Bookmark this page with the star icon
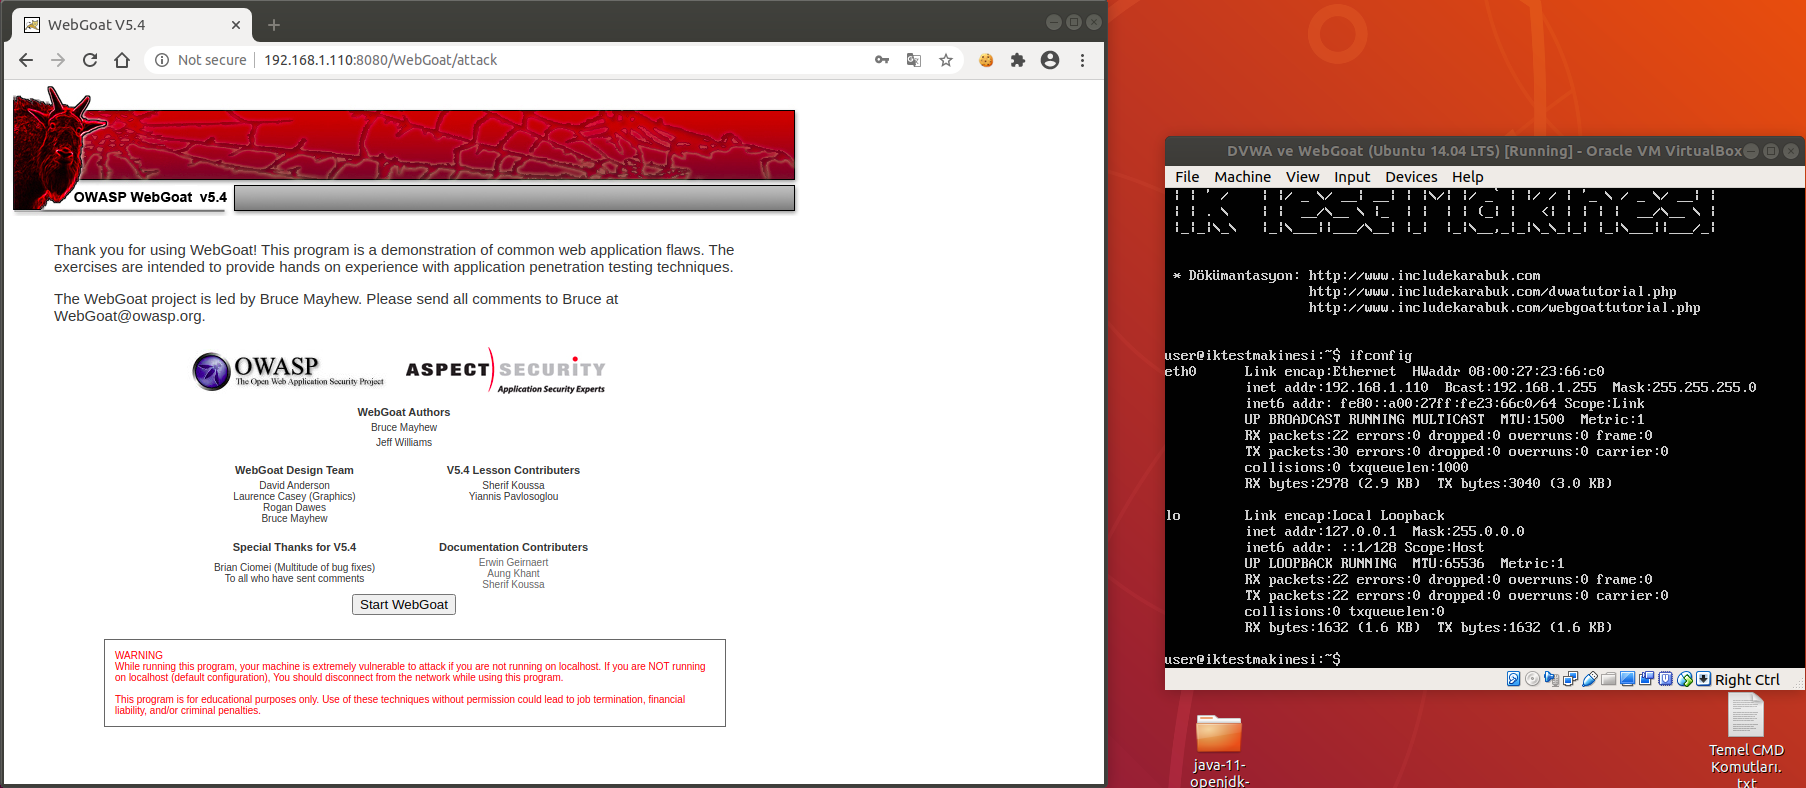This screenshot has width=1806, height=788. (946, 60)
